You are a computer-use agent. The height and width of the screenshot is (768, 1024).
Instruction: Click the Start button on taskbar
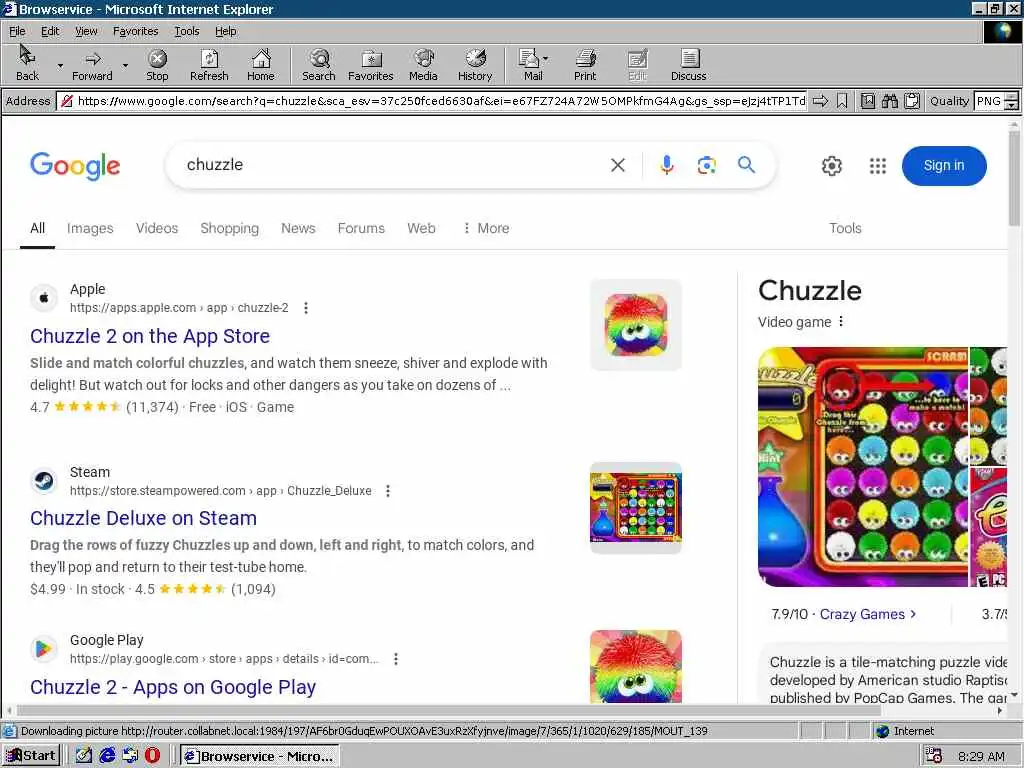click(31, 756)
